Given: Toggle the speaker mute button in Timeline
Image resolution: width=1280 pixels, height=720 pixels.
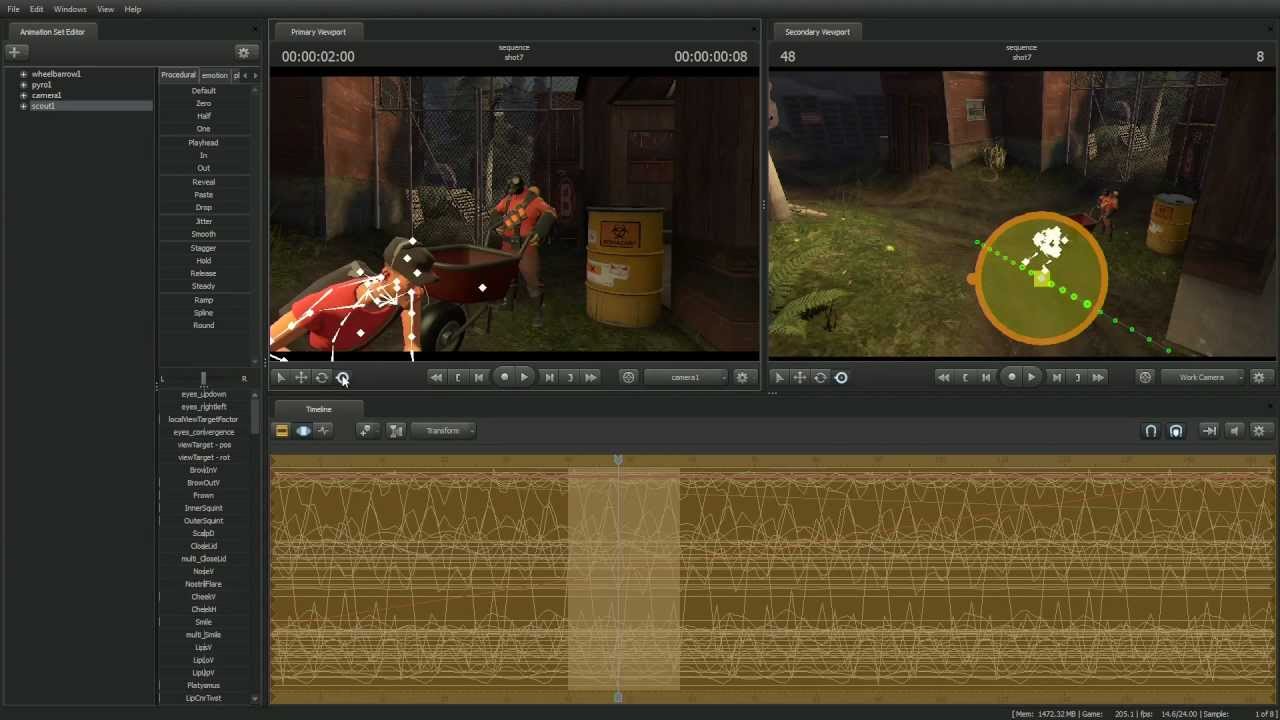Looking at the screenshot, I should click(x=1234, y=431).
